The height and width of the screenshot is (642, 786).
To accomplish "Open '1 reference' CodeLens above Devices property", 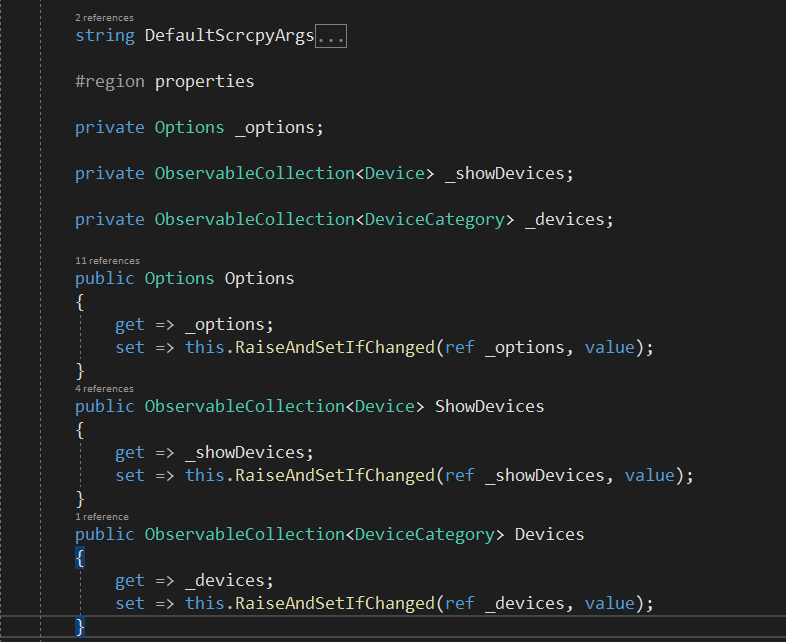I will (102, 516).
